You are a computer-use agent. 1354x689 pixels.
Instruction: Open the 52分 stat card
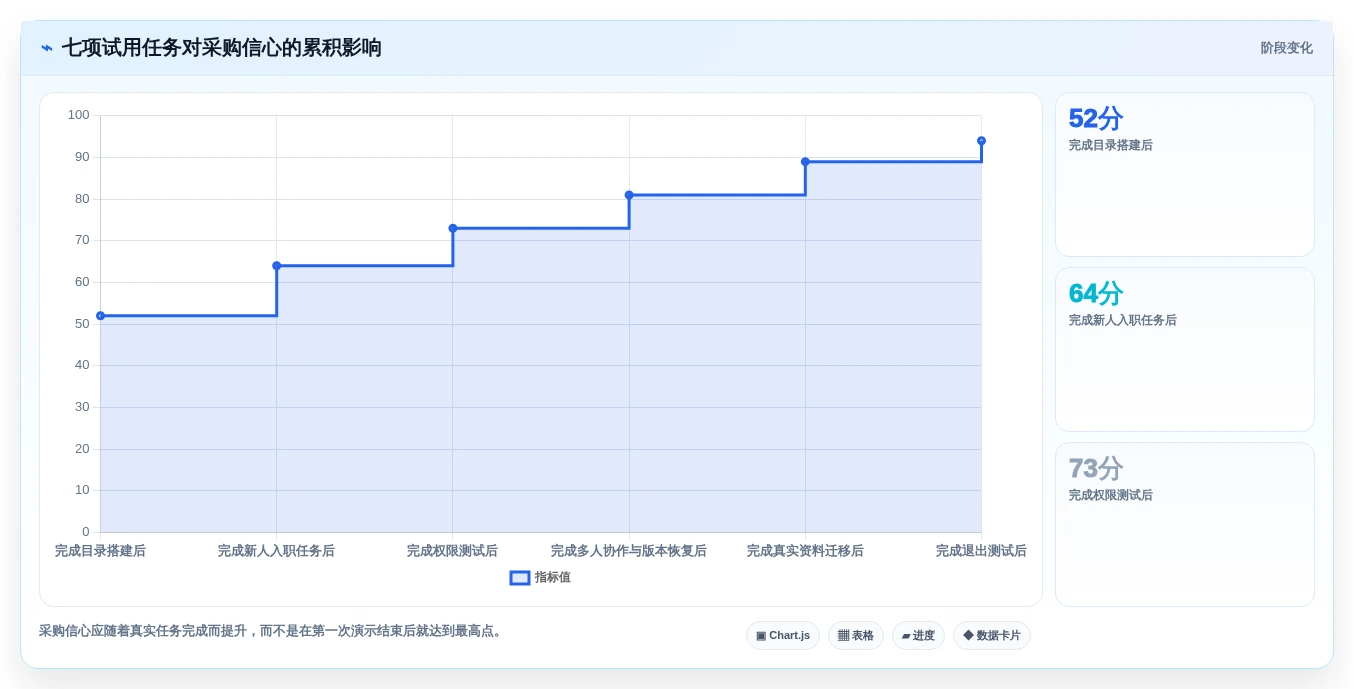1185,175
